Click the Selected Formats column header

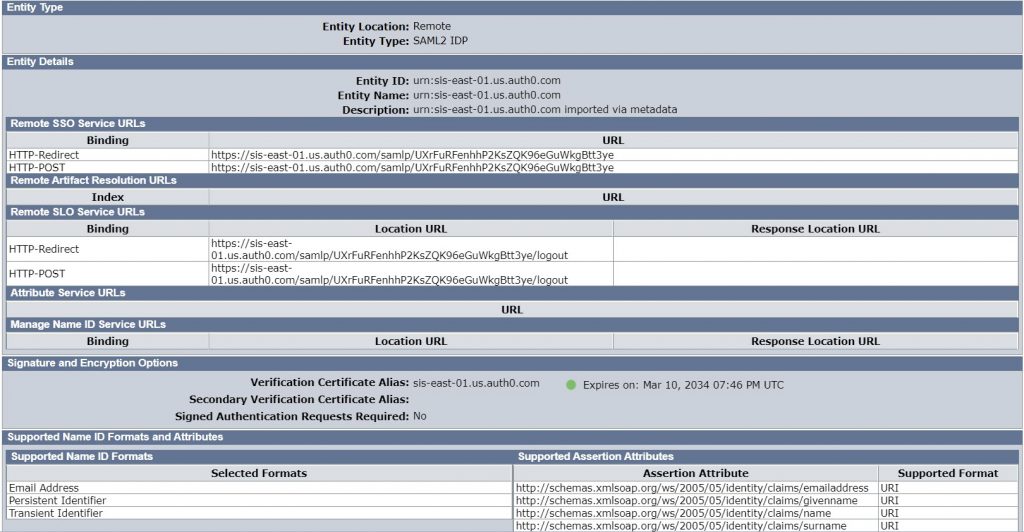click(259, 473)
